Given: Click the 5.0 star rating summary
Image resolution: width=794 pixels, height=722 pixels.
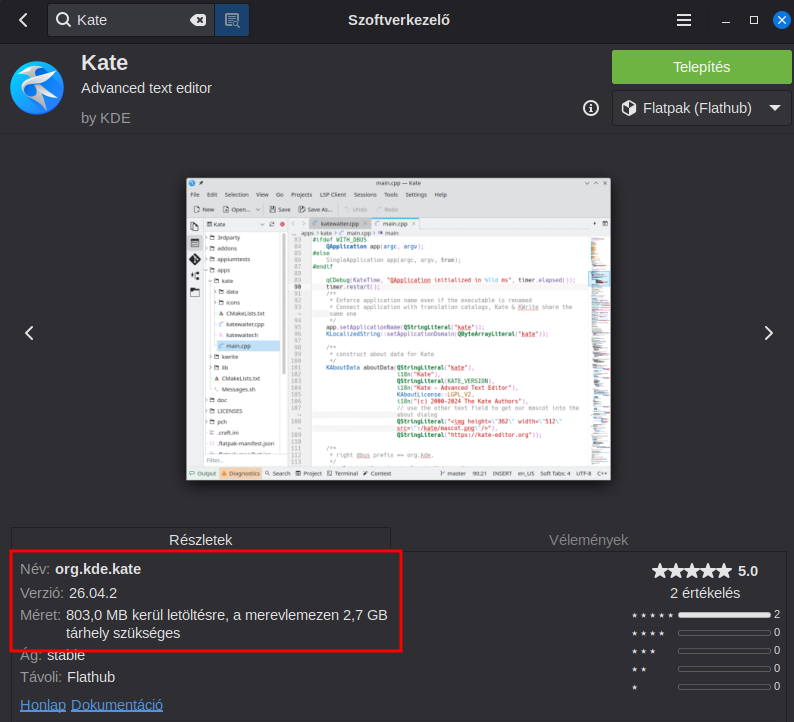Looking at the screenshot, I should pos(705,571).
